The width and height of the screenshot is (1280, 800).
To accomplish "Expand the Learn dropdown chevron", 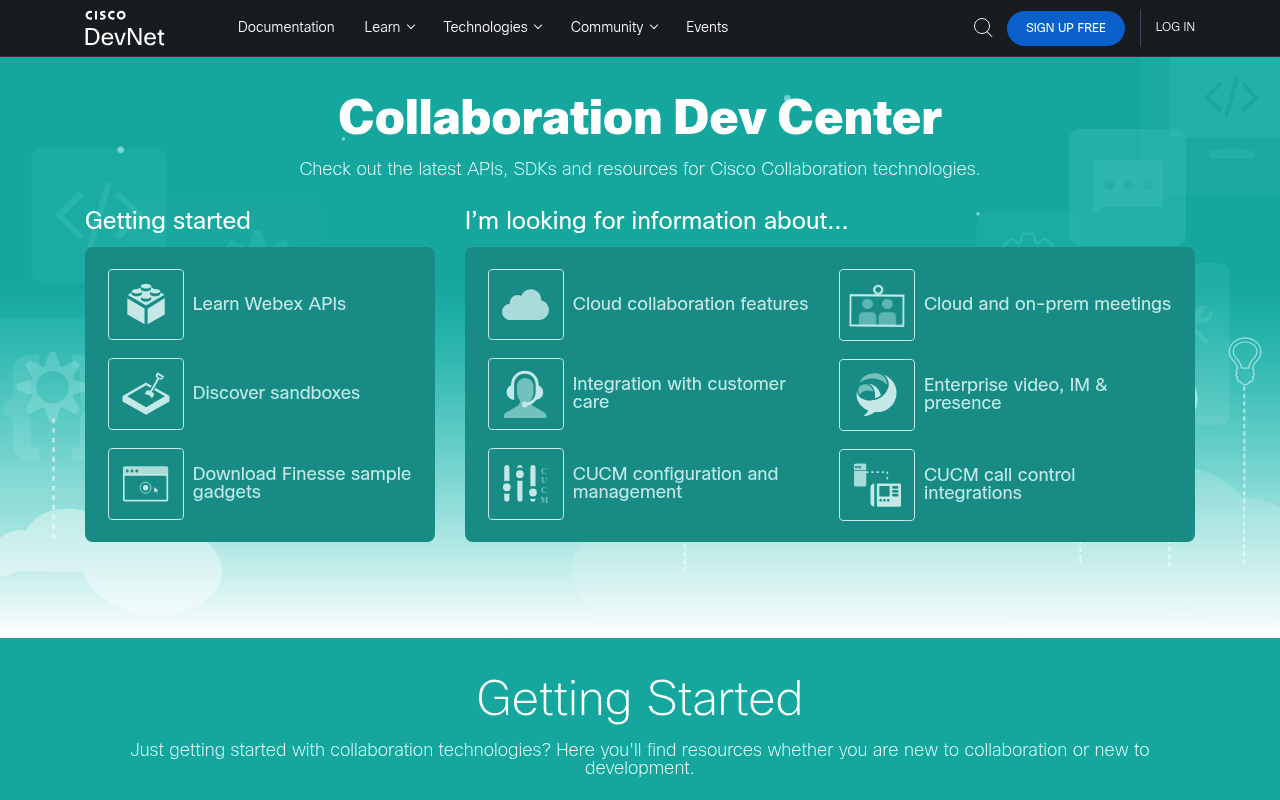I will coord(410,27).
